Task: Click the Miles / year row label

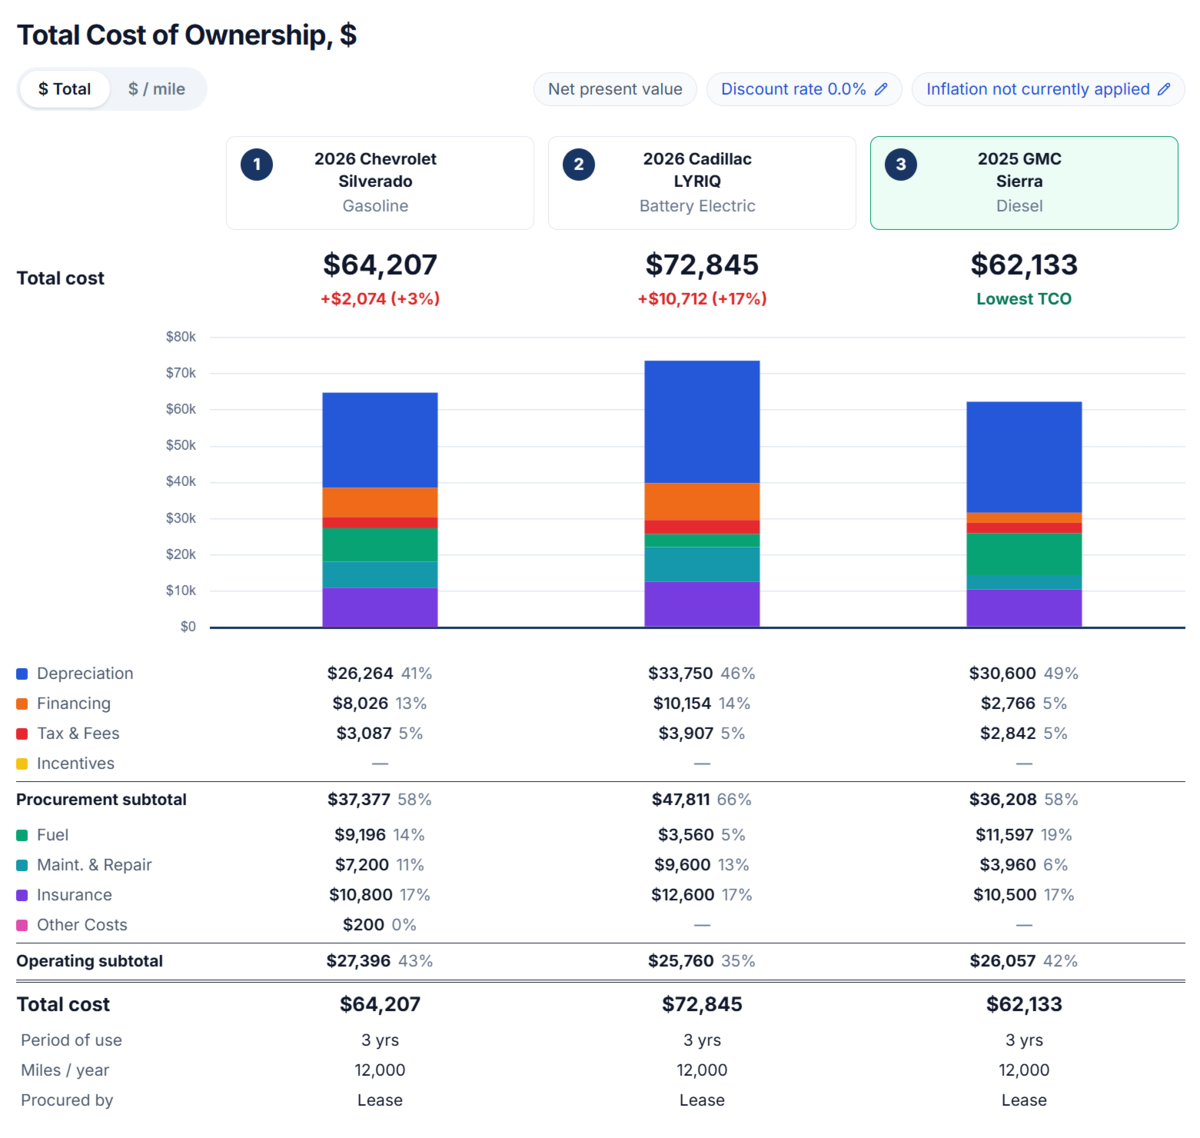Action: pyautogui.click(x=65, y=1071)
